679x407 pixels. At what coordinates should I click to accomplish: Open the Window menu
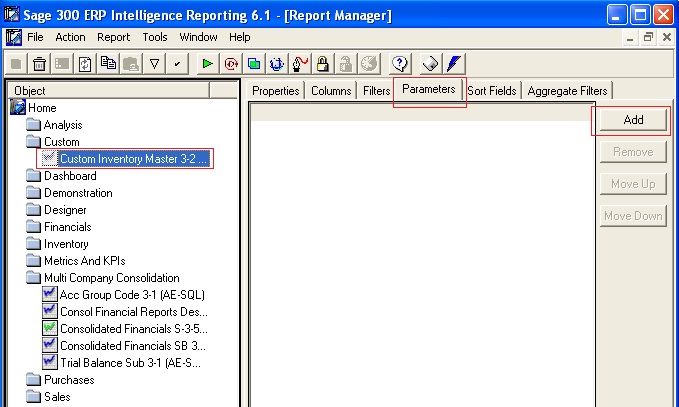coord(198,37)
